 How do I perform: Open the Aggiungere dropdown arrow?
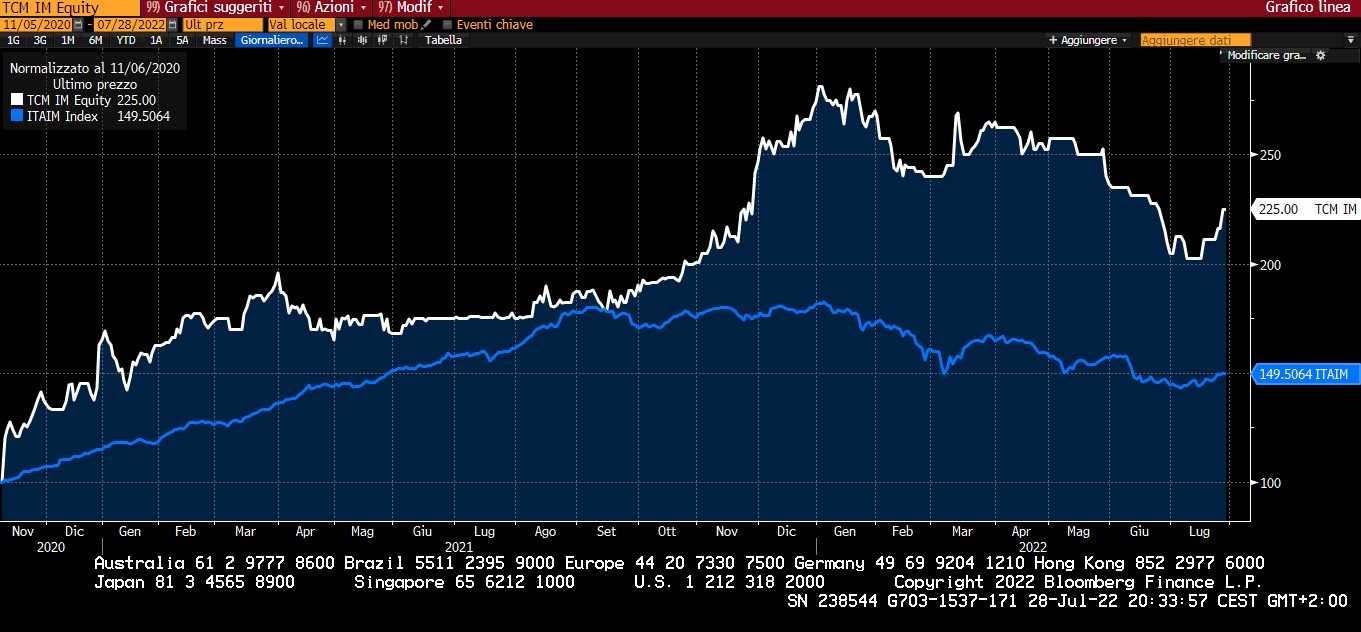tap(1125, 40)
